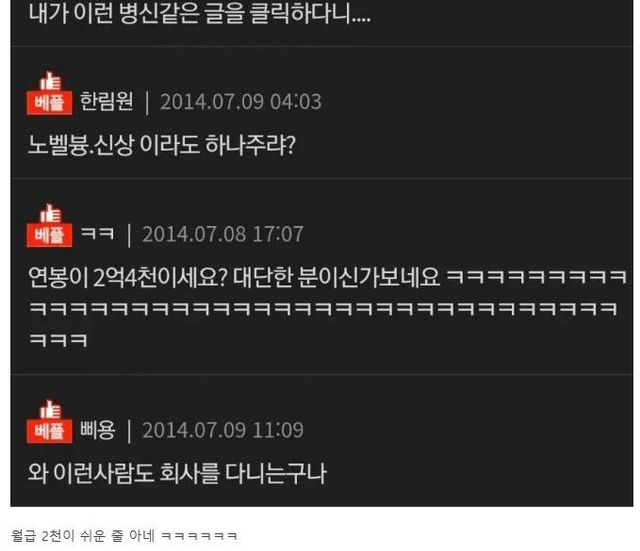Open the 한림원 user profile name
640x551 pixels.
pyautogui.click(x=107, y=101)
